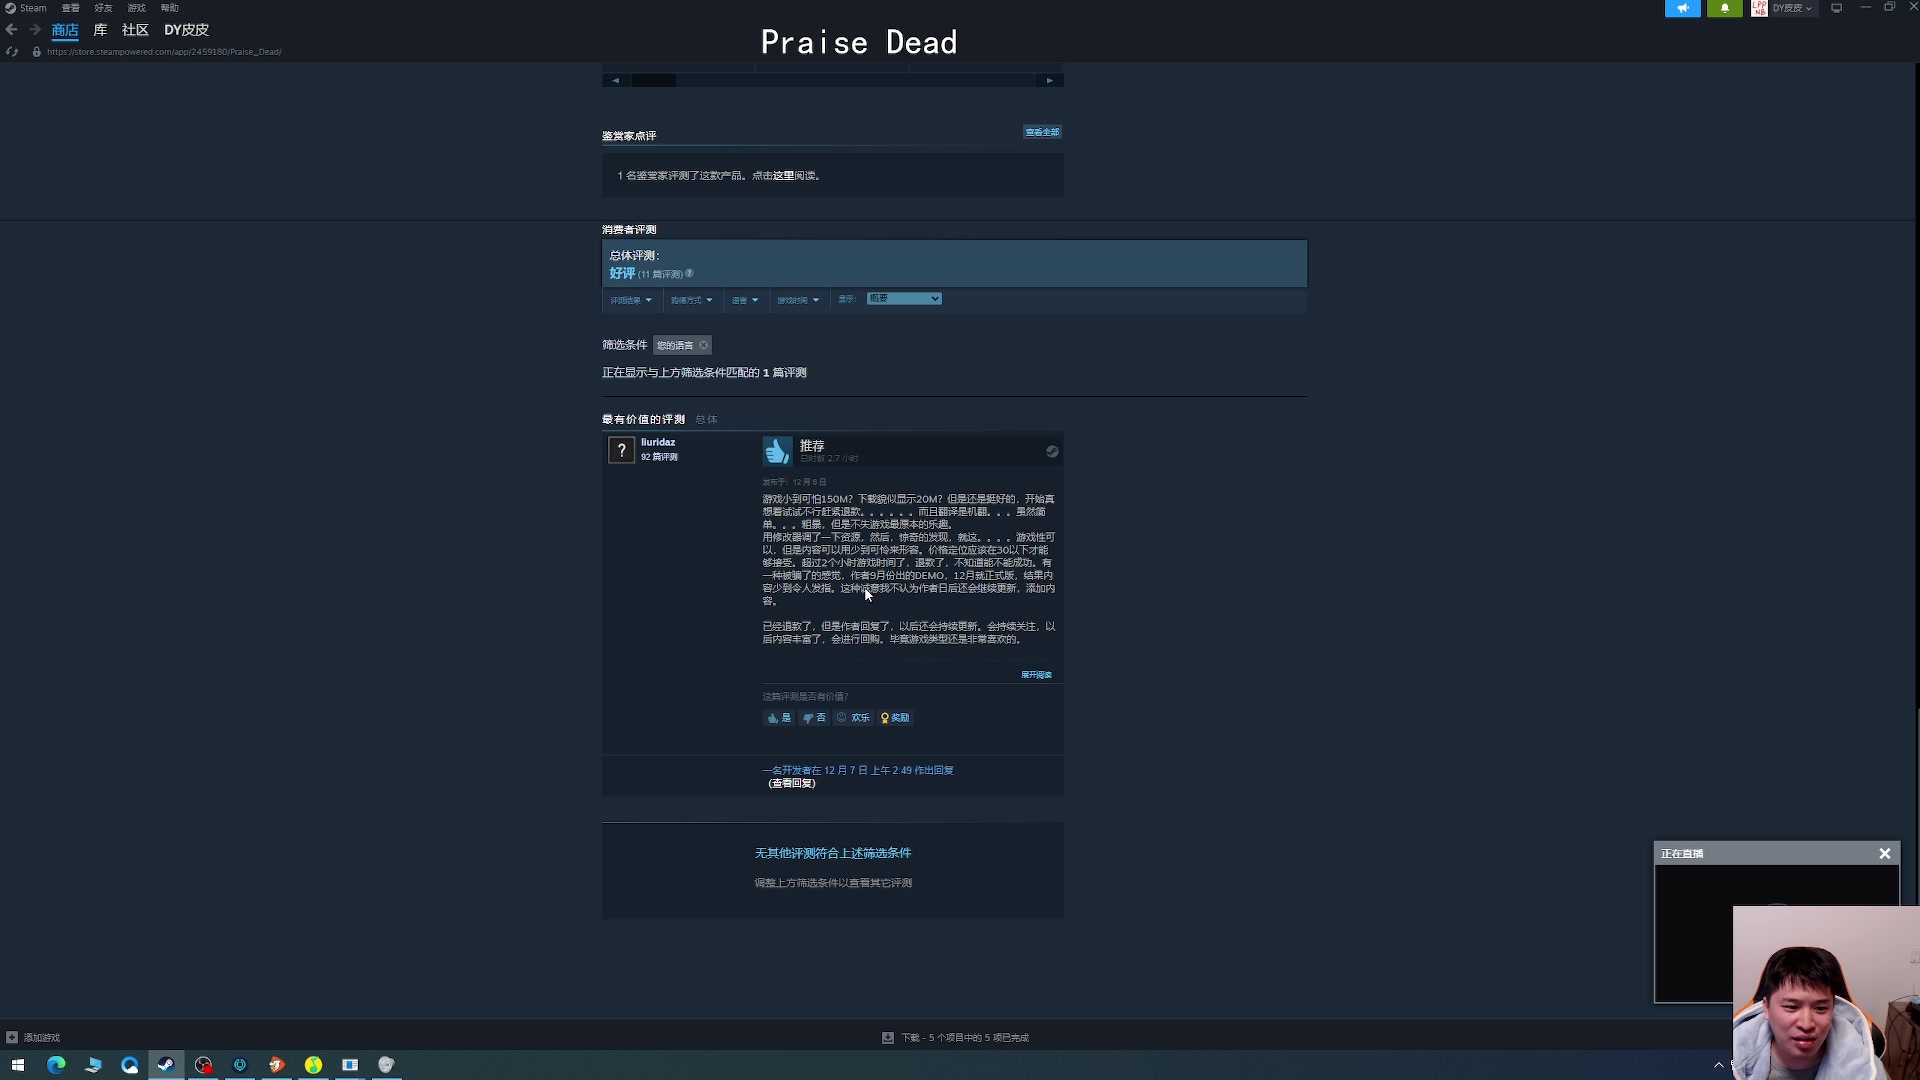Open the dark circular power-icon taskbar app
The height and width of the screenshot is (1080, 1920).
pyautogui.click(x=240, y=1065)
